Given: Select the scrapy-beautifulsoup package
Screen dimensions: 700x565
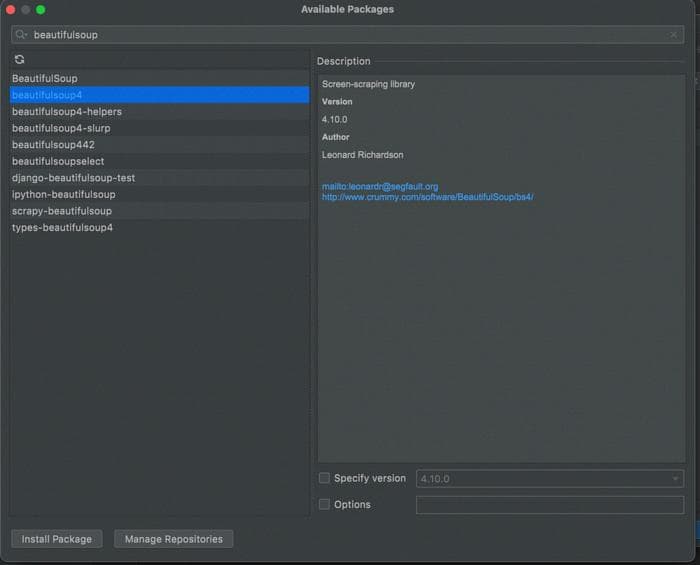Looking at the screenshot, I should click(159, 211).
